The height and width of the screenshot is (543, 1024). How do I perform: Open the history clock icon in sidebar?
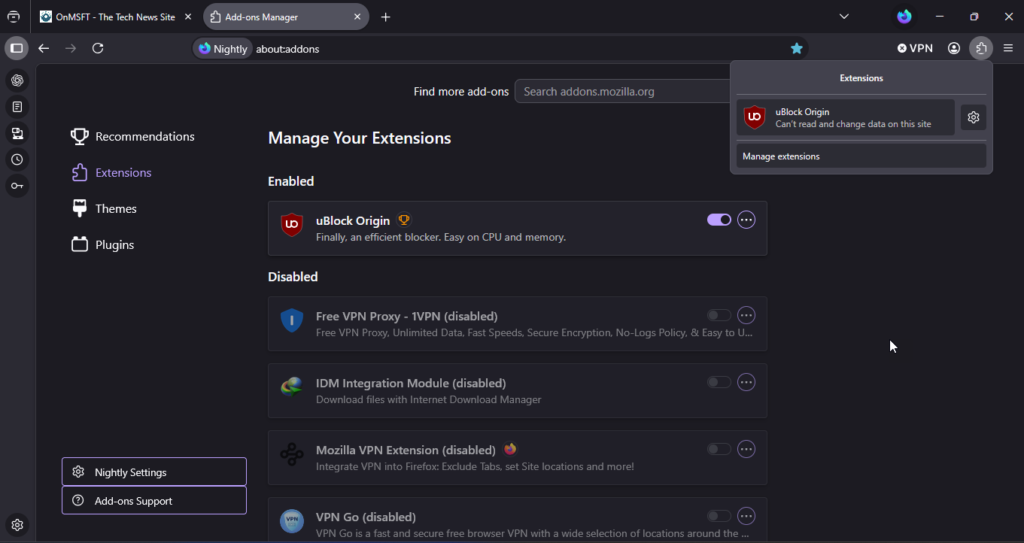[17, 159]
